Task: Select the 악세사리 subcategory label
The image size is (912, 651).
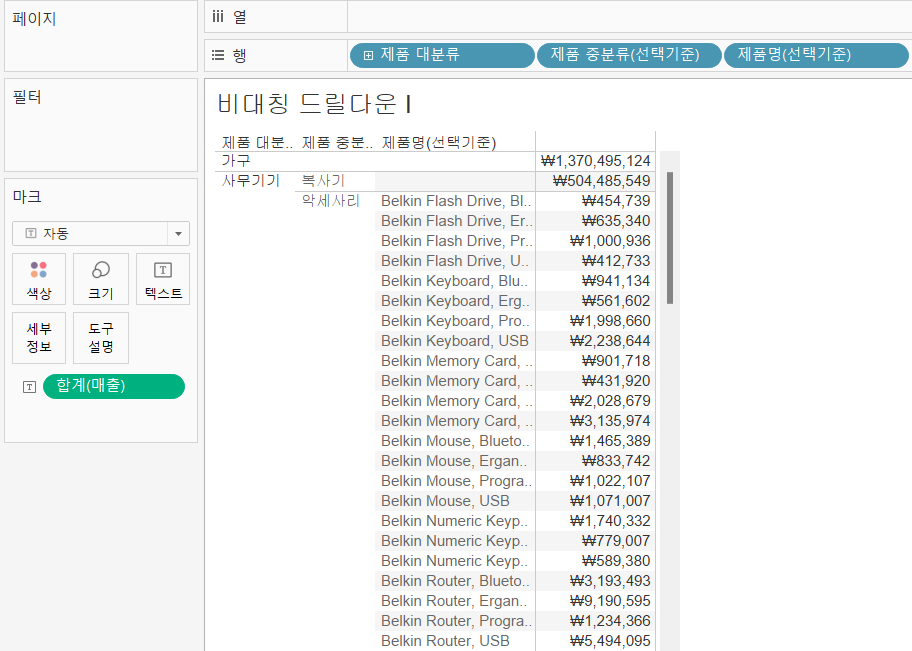Action: pyautogui.click(x=330, y=201)
